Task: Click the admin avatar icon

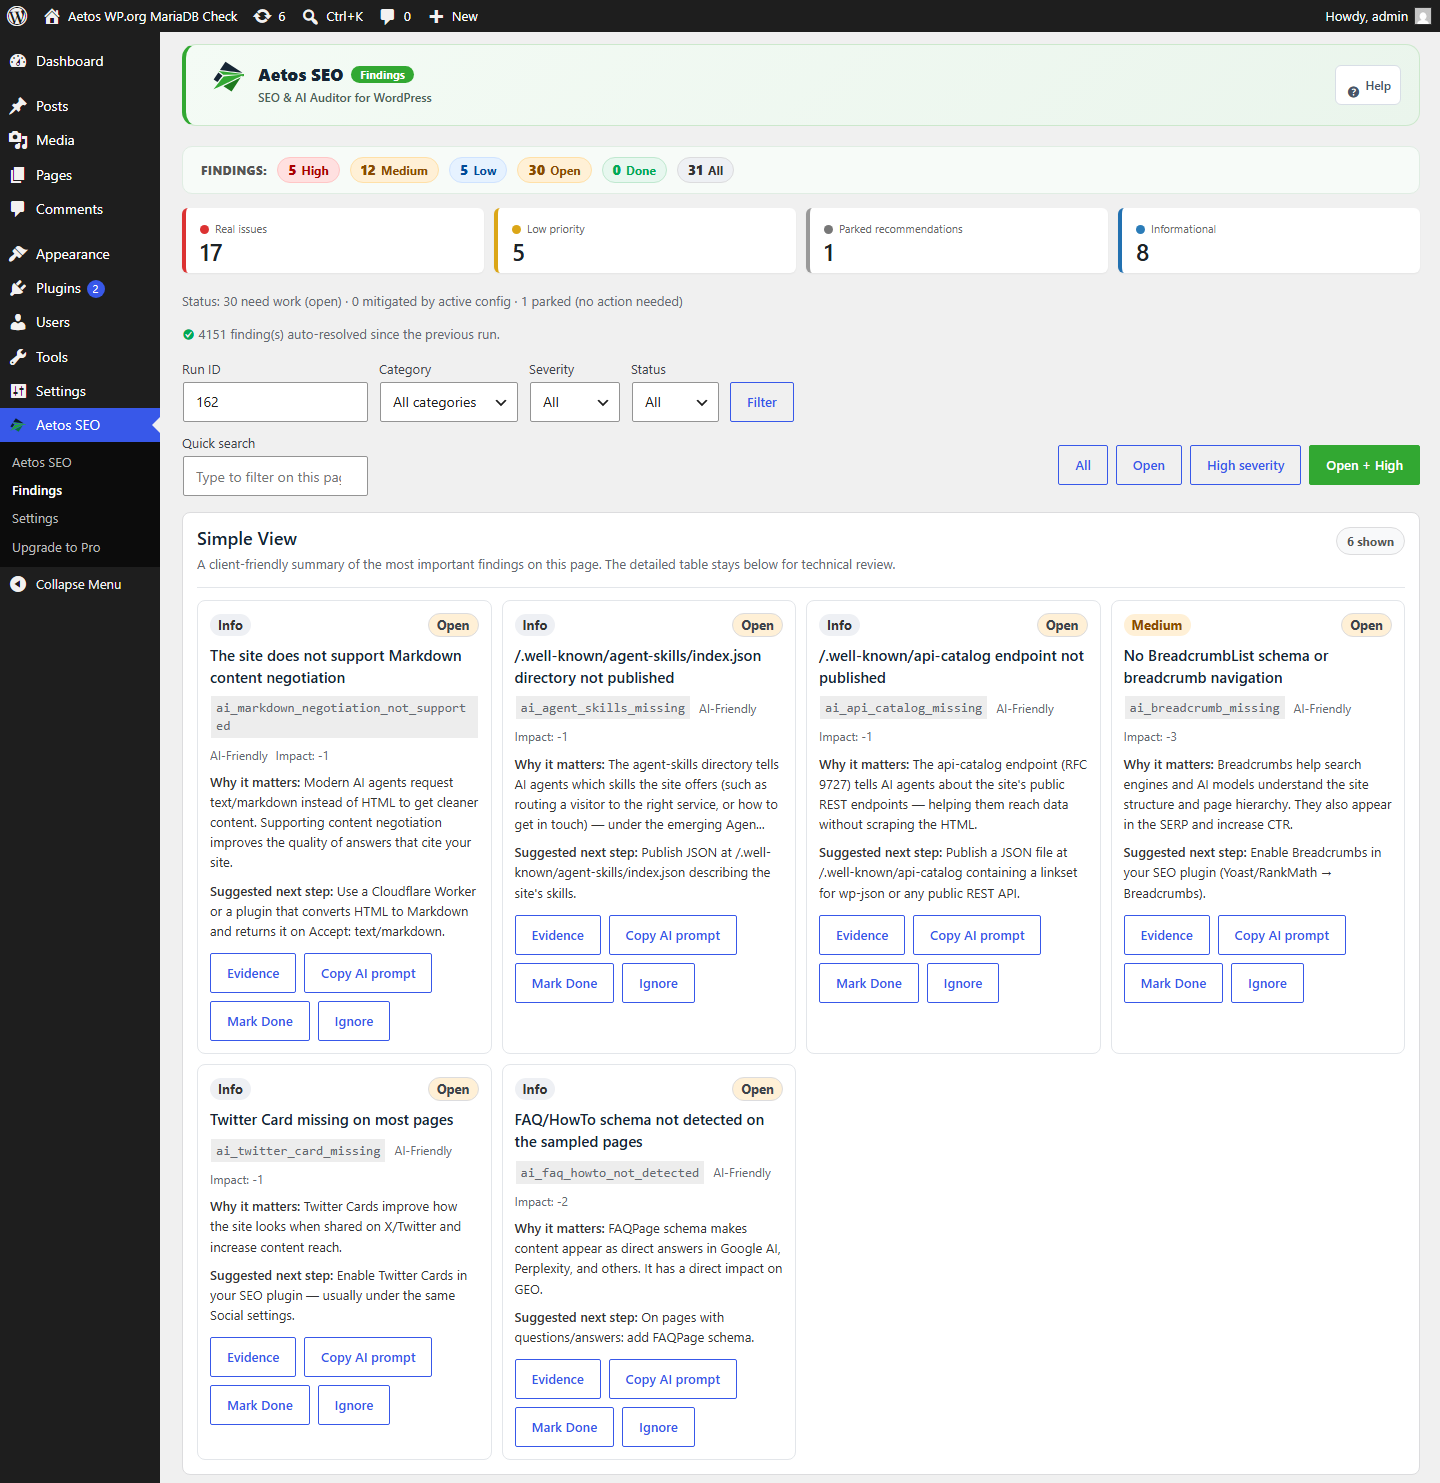Action: (1423, 16)
